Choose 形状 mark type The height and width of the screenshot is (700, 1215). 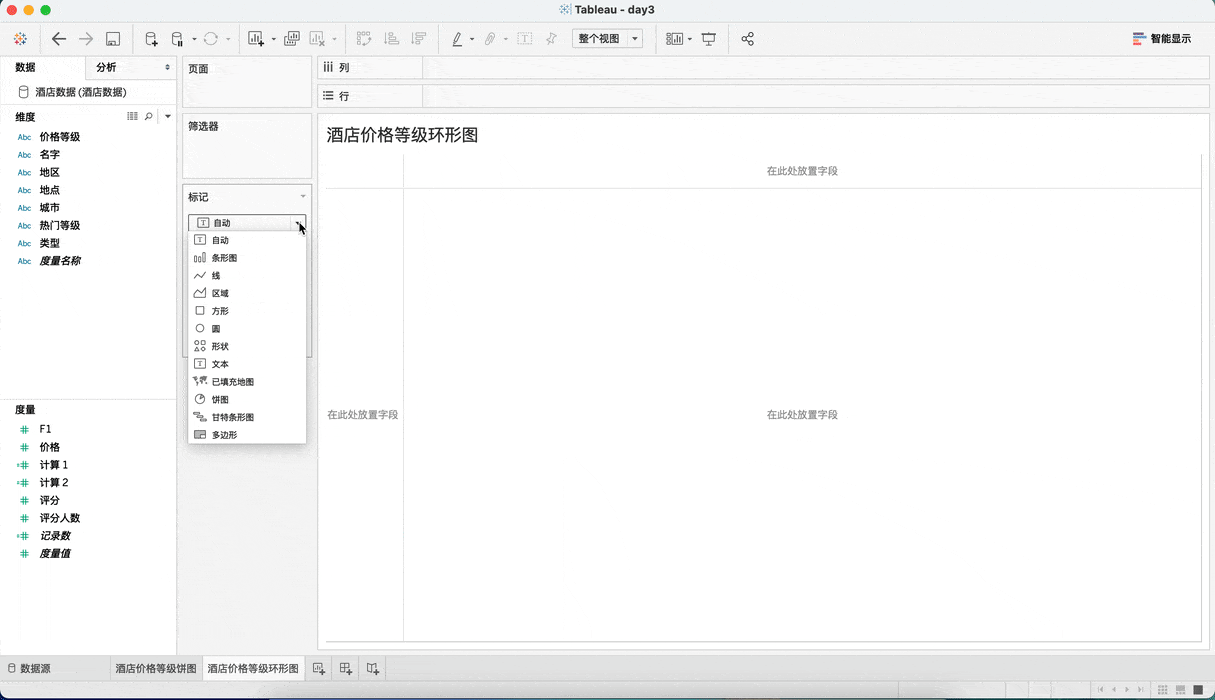247,346
